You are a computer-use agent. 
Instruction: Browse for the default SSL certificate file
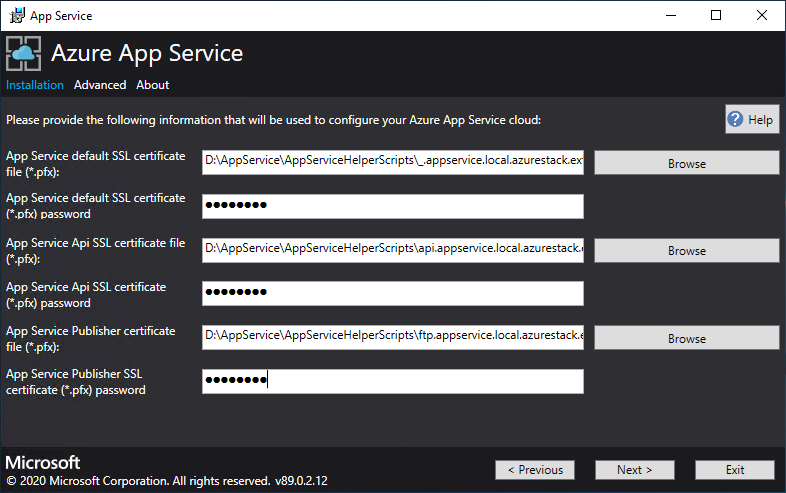[686, 163]
